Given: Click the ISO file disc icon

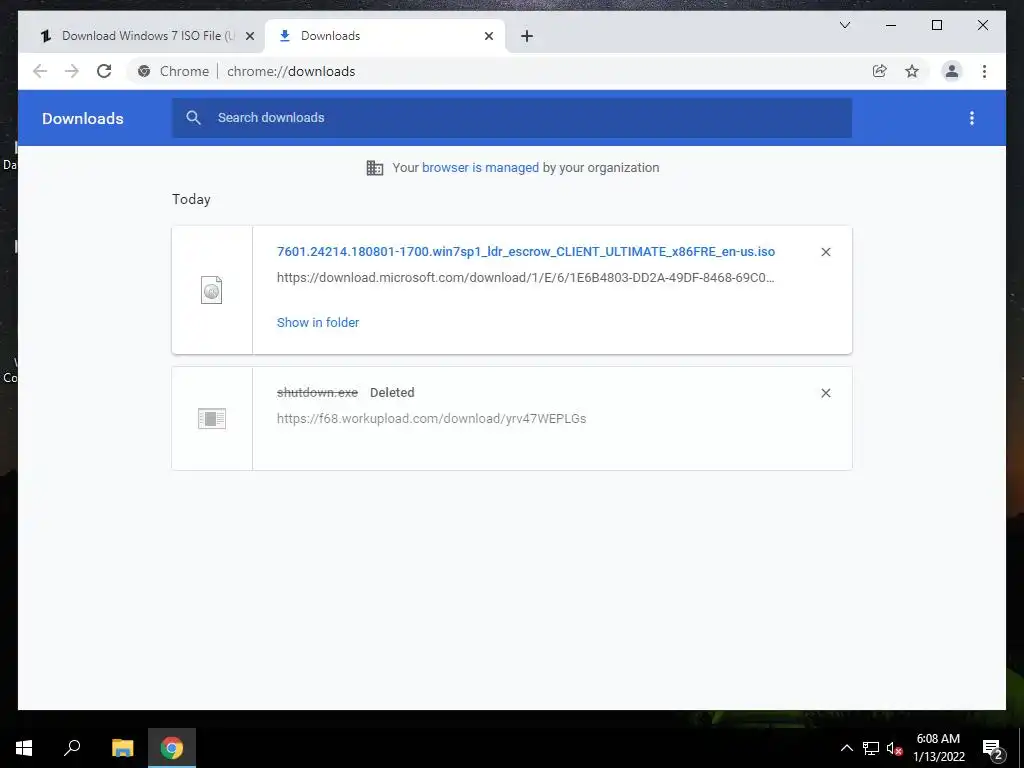Looking at the screenshot, I should click(212, 290).
